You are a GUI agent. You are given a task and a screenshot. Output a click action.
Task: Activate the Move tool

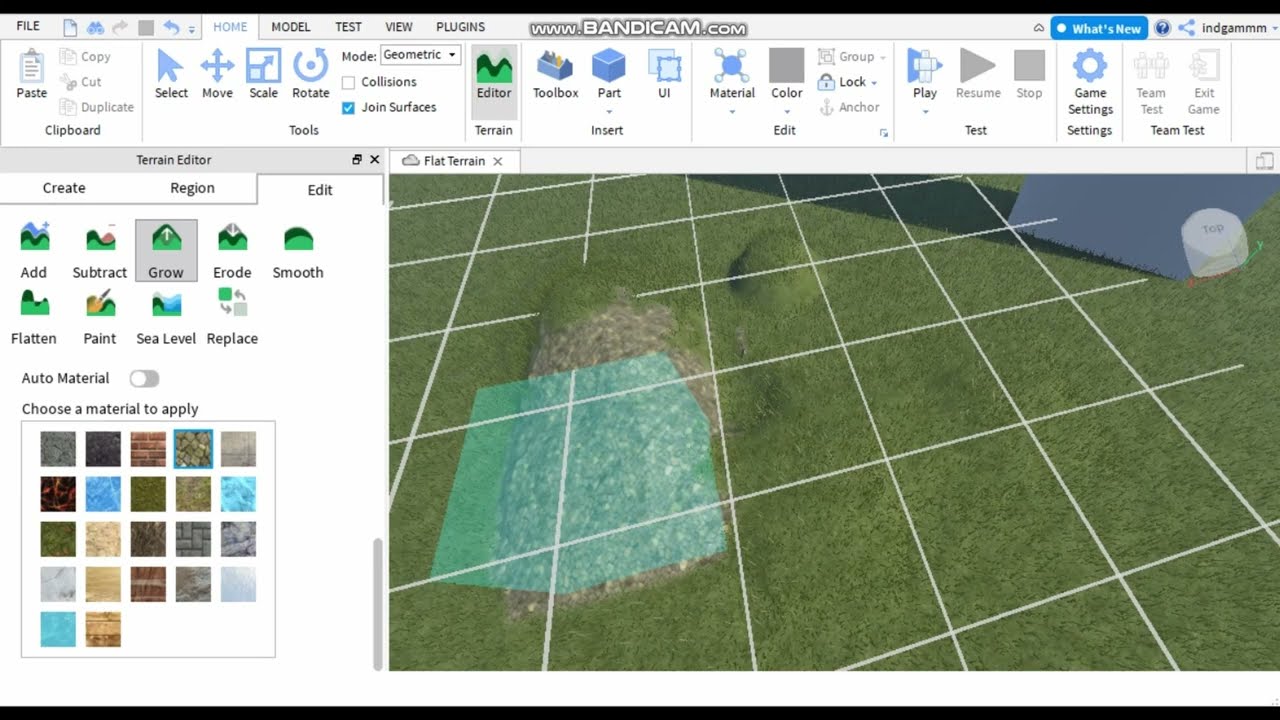point(217,75)
